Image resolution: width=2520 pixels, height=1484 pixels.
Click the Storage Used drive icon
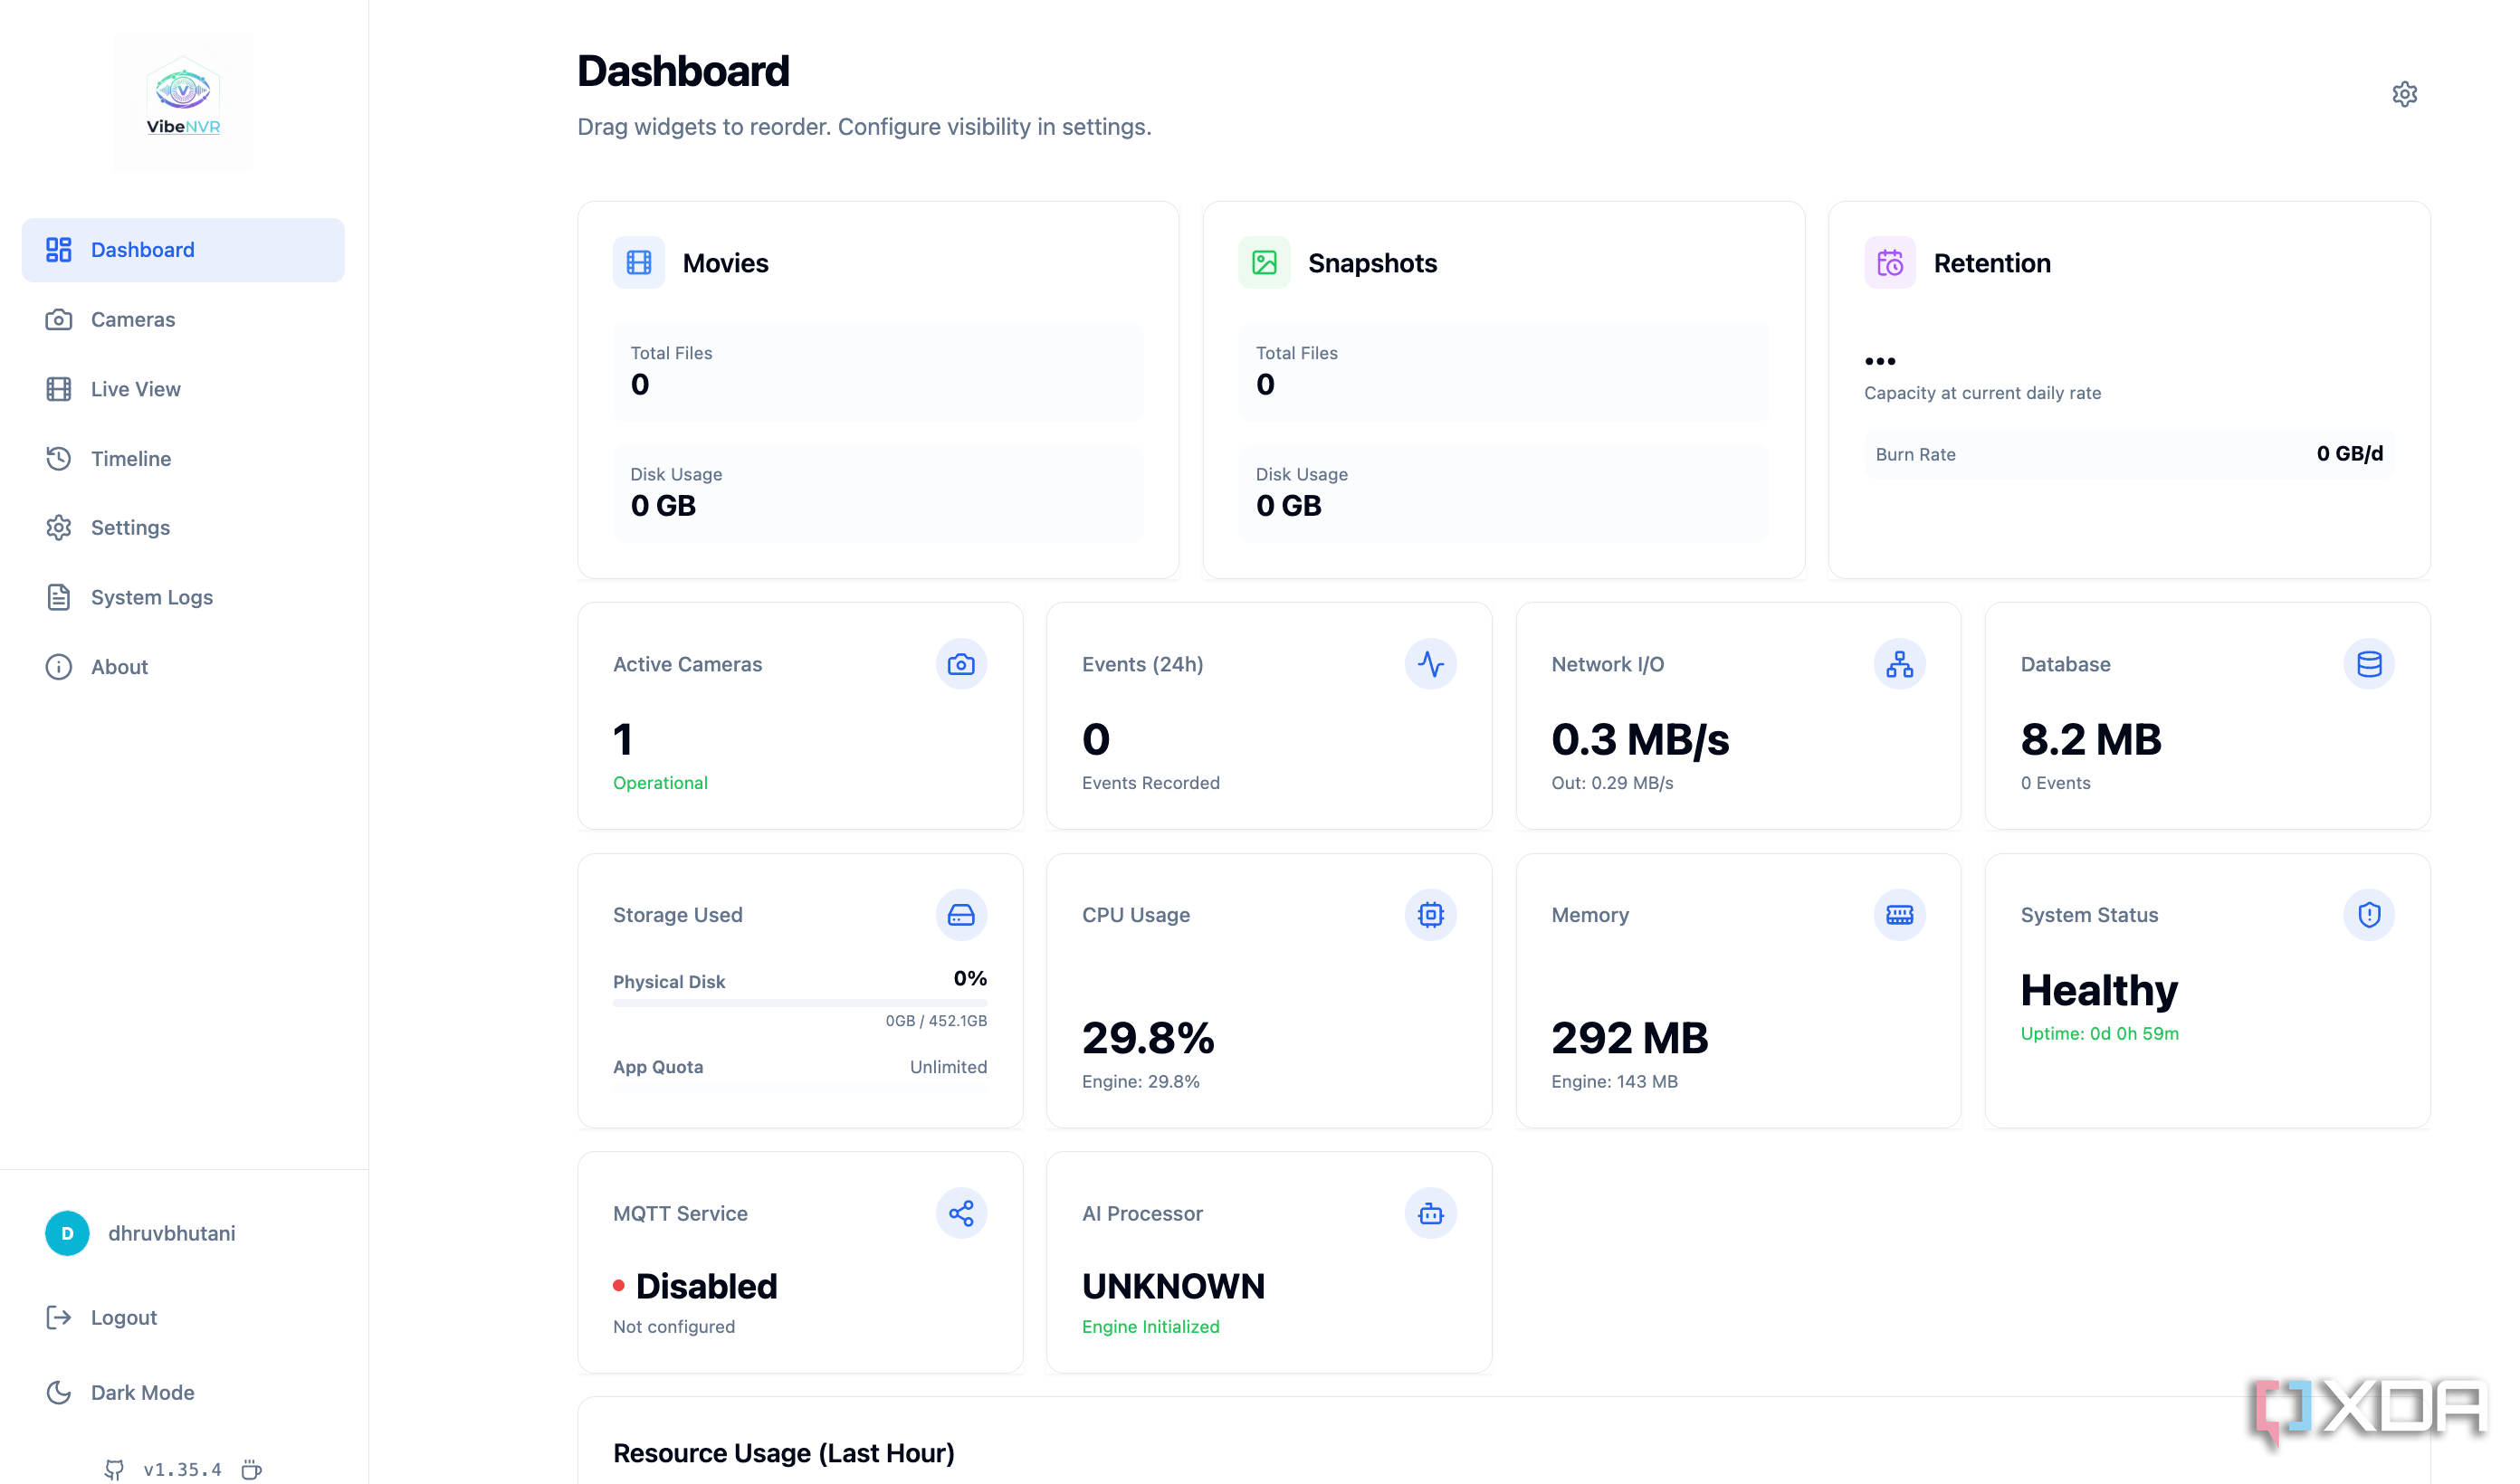coord(961,915)
